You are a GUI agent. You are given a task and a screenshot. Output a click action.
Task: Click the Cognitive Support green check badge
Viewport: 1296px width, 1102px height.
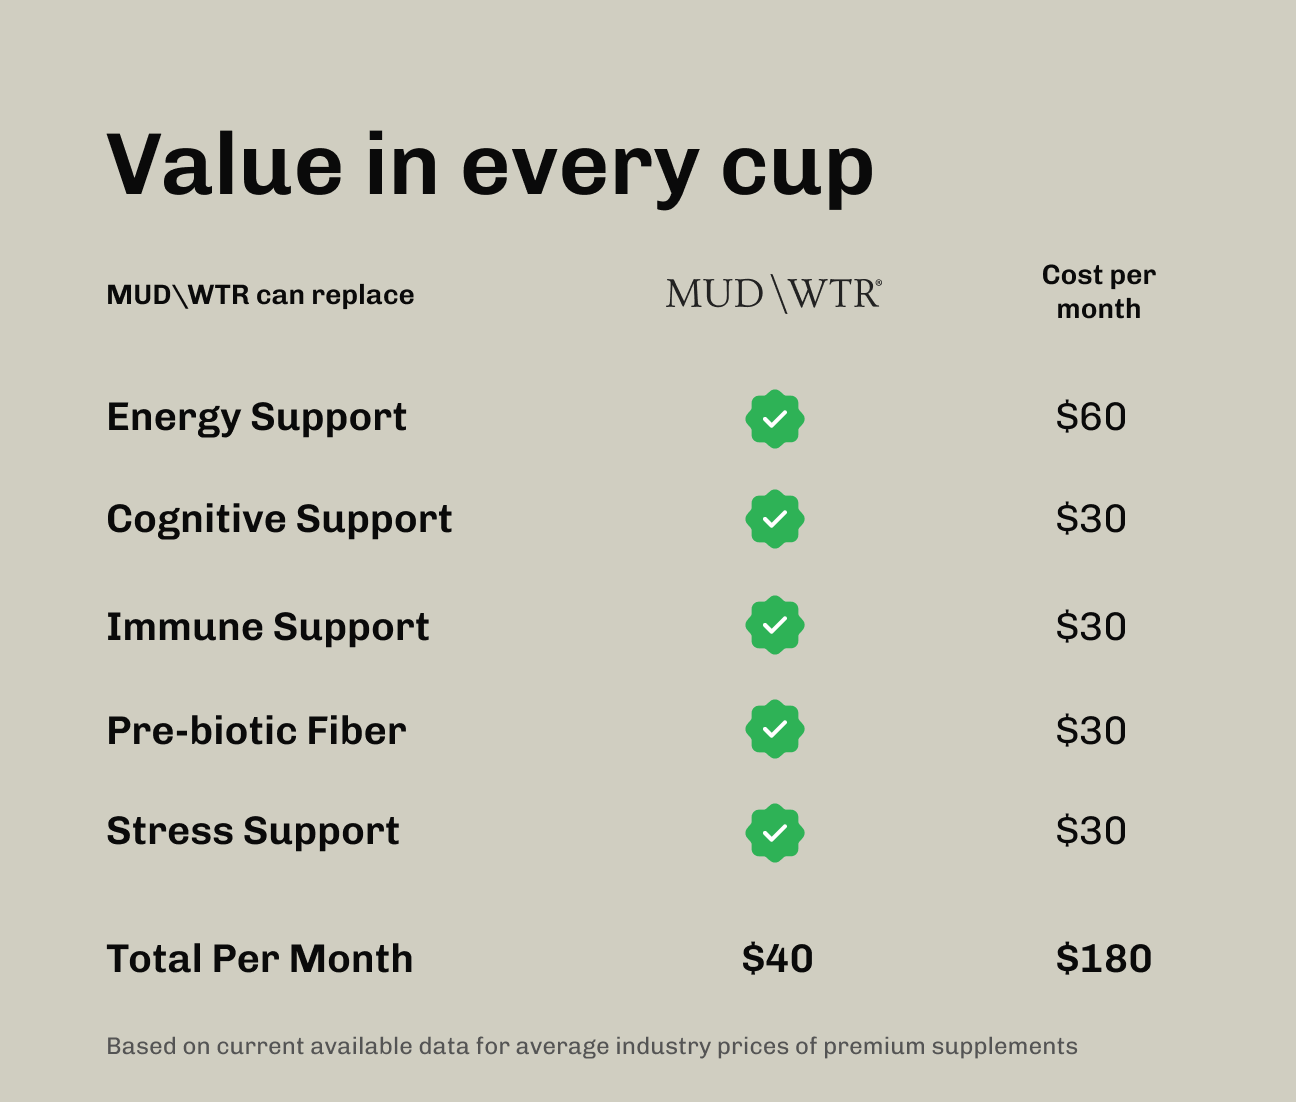point(775,519)
